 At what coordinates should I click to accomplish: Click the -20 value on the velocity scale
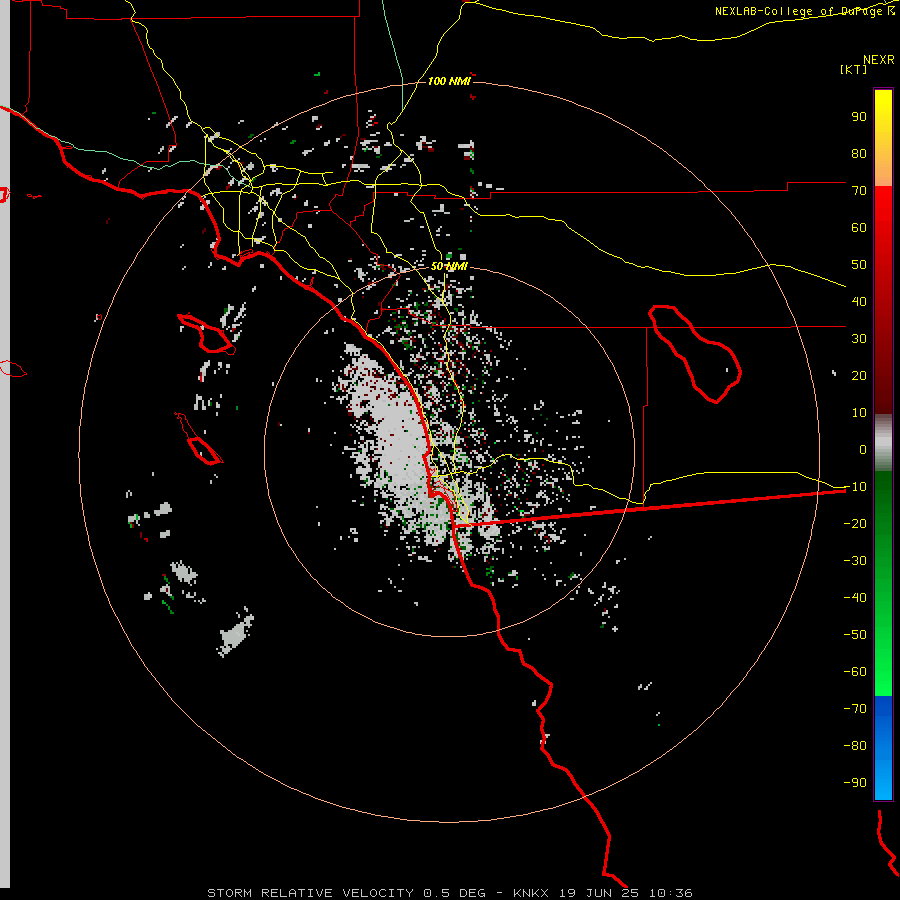point(855,524)
